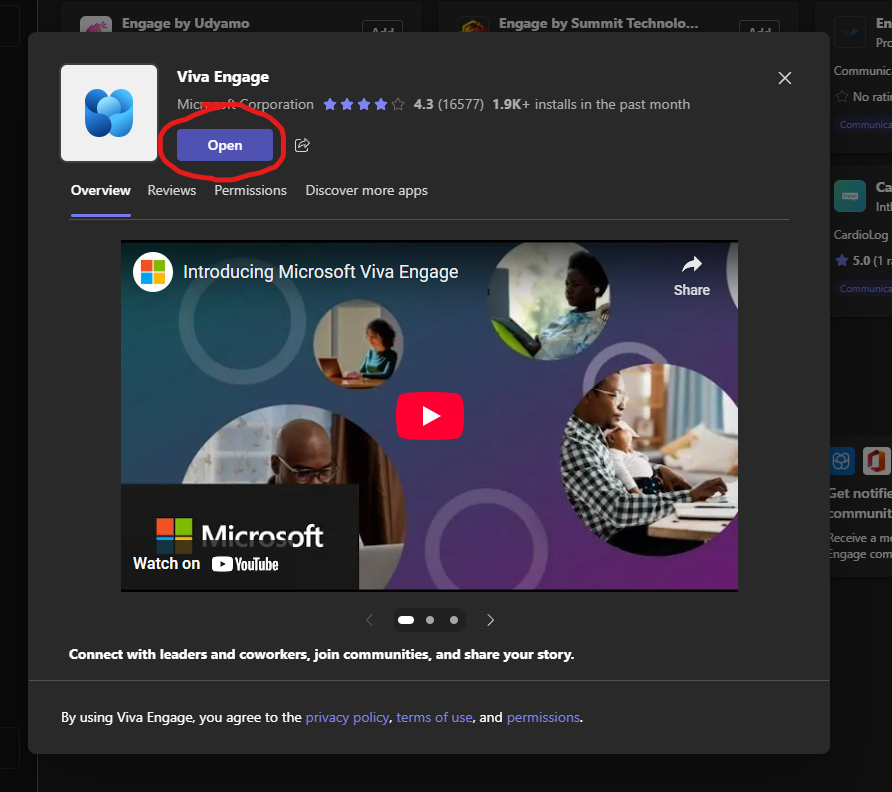Click the Viva Engage app logo
This screenshot has width=892, height=792.
[x=109, y=113]
